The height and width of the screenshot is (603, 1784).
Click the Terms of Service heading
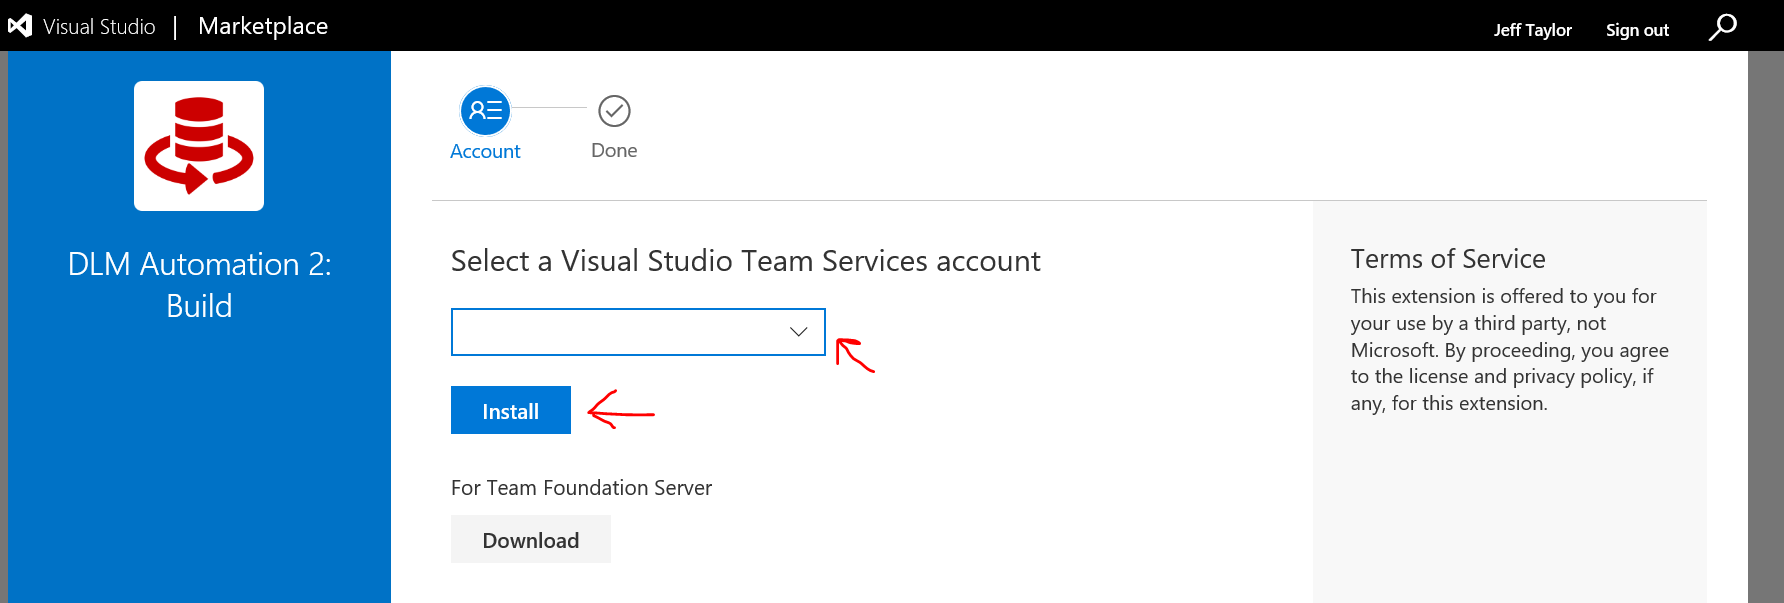(1448, 259)
